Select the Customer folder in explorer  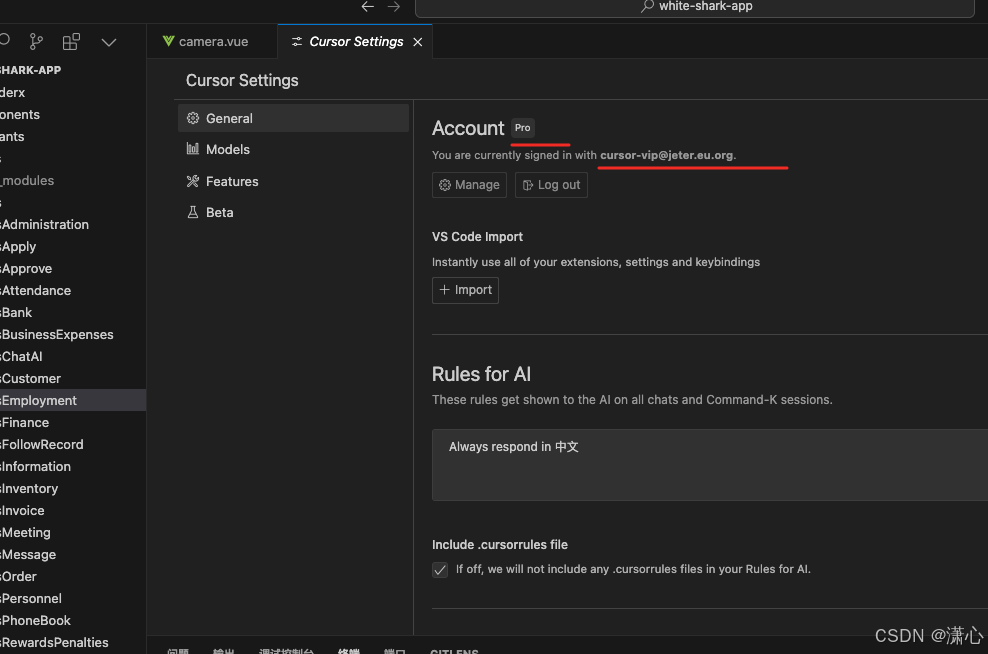(73, 379)
